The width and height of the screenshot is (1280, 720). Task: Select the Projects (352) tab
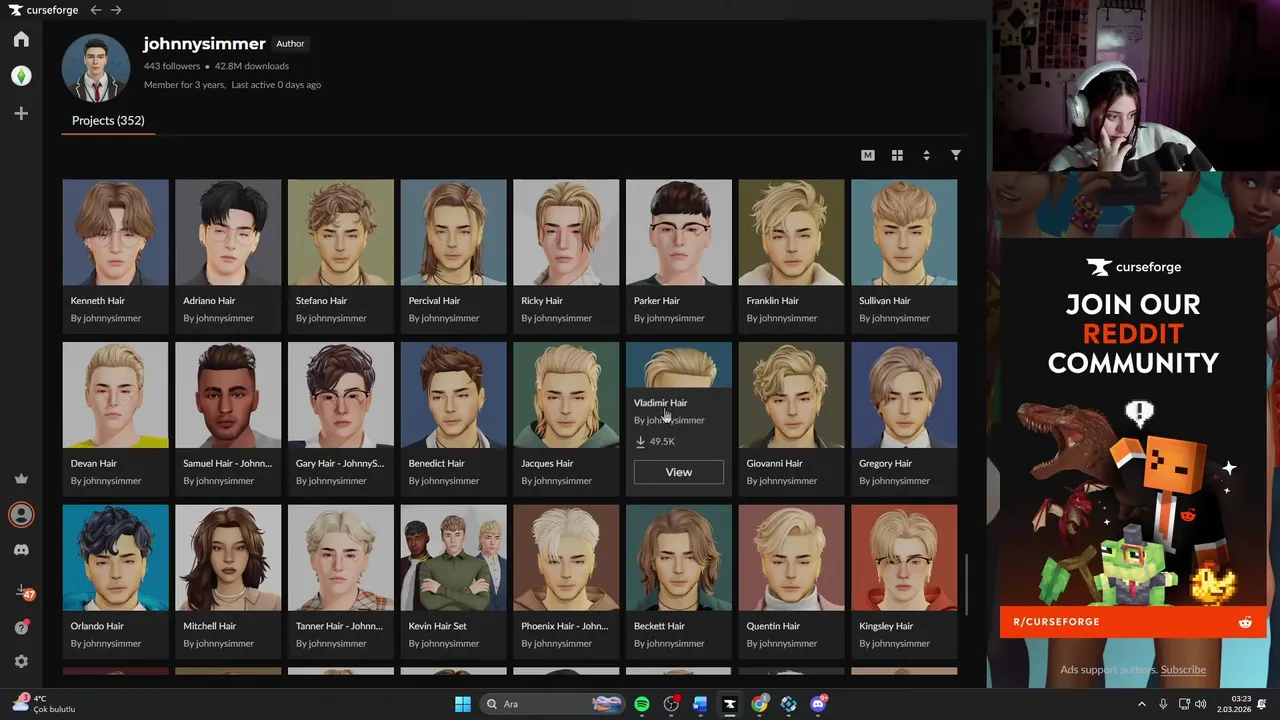point(108,120)
